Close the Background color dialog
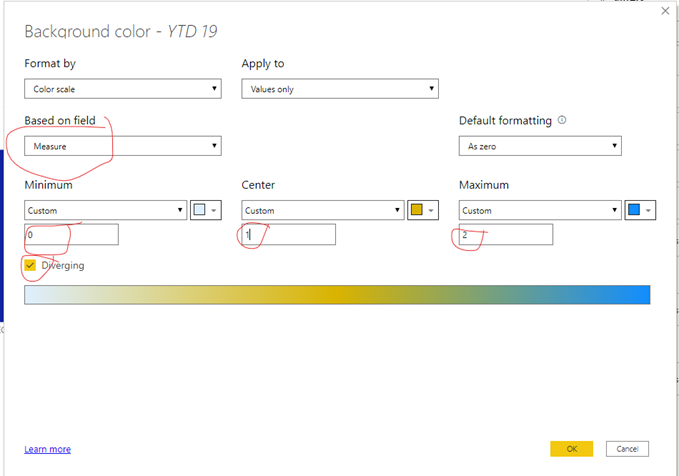 point(665,11)
